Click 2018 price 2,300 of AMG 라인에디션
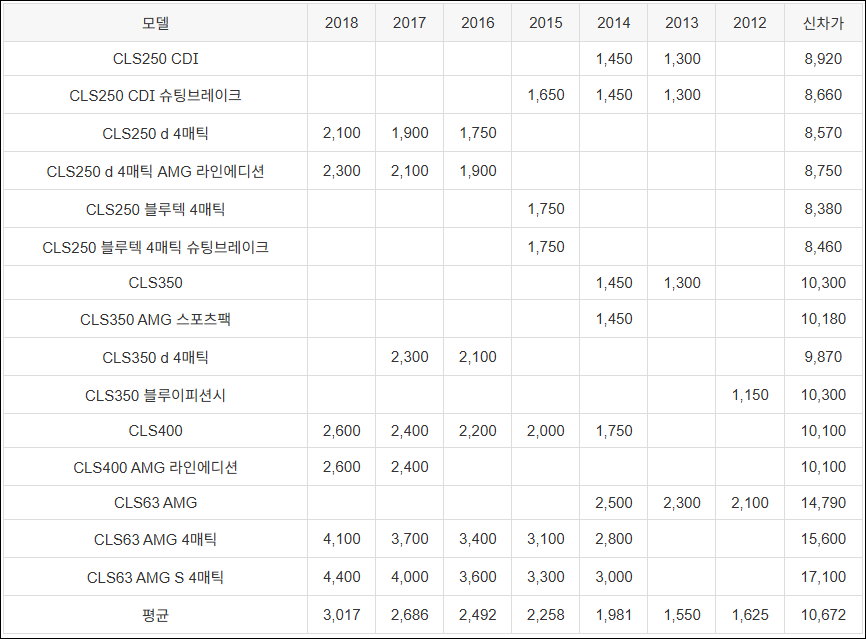This screenshot has width=866, height=639. click(341, 171)
